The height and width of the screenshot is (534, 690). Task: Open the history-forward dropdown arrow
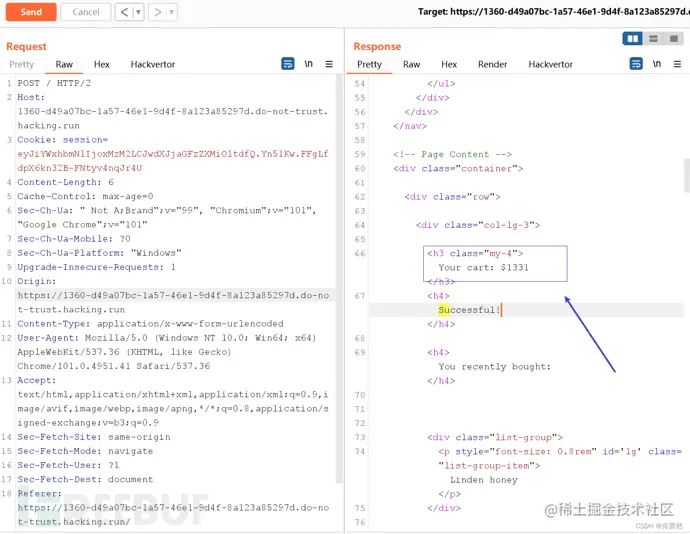[172, 12]
